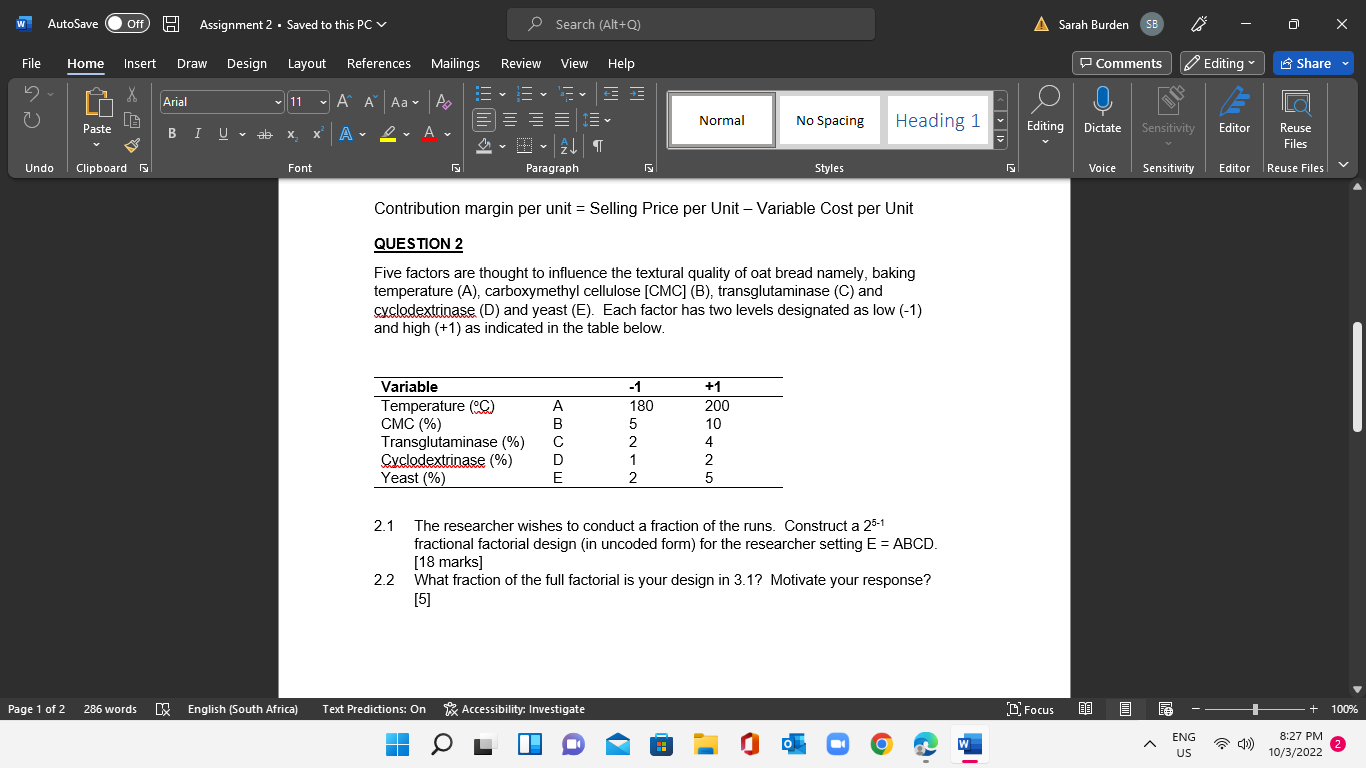
Task: Apply subscript formatting
Action: [291, 132]
